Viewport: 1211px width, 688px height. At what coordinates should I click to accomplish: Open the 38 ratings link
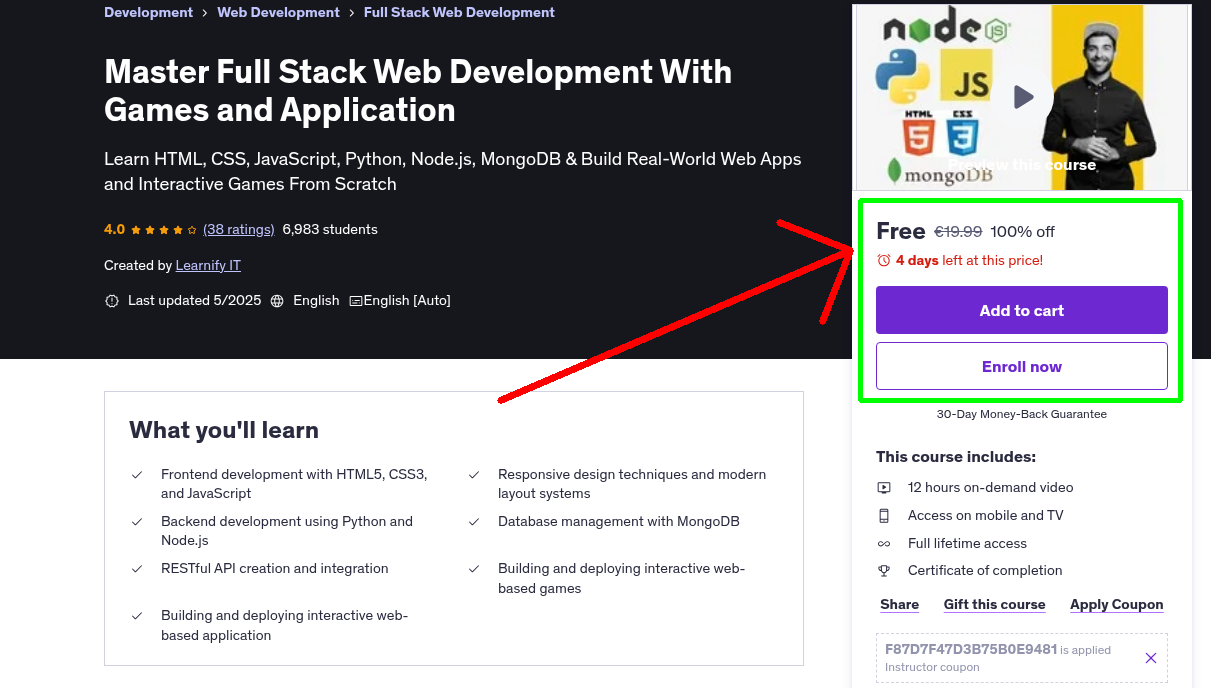click(238, 230)
